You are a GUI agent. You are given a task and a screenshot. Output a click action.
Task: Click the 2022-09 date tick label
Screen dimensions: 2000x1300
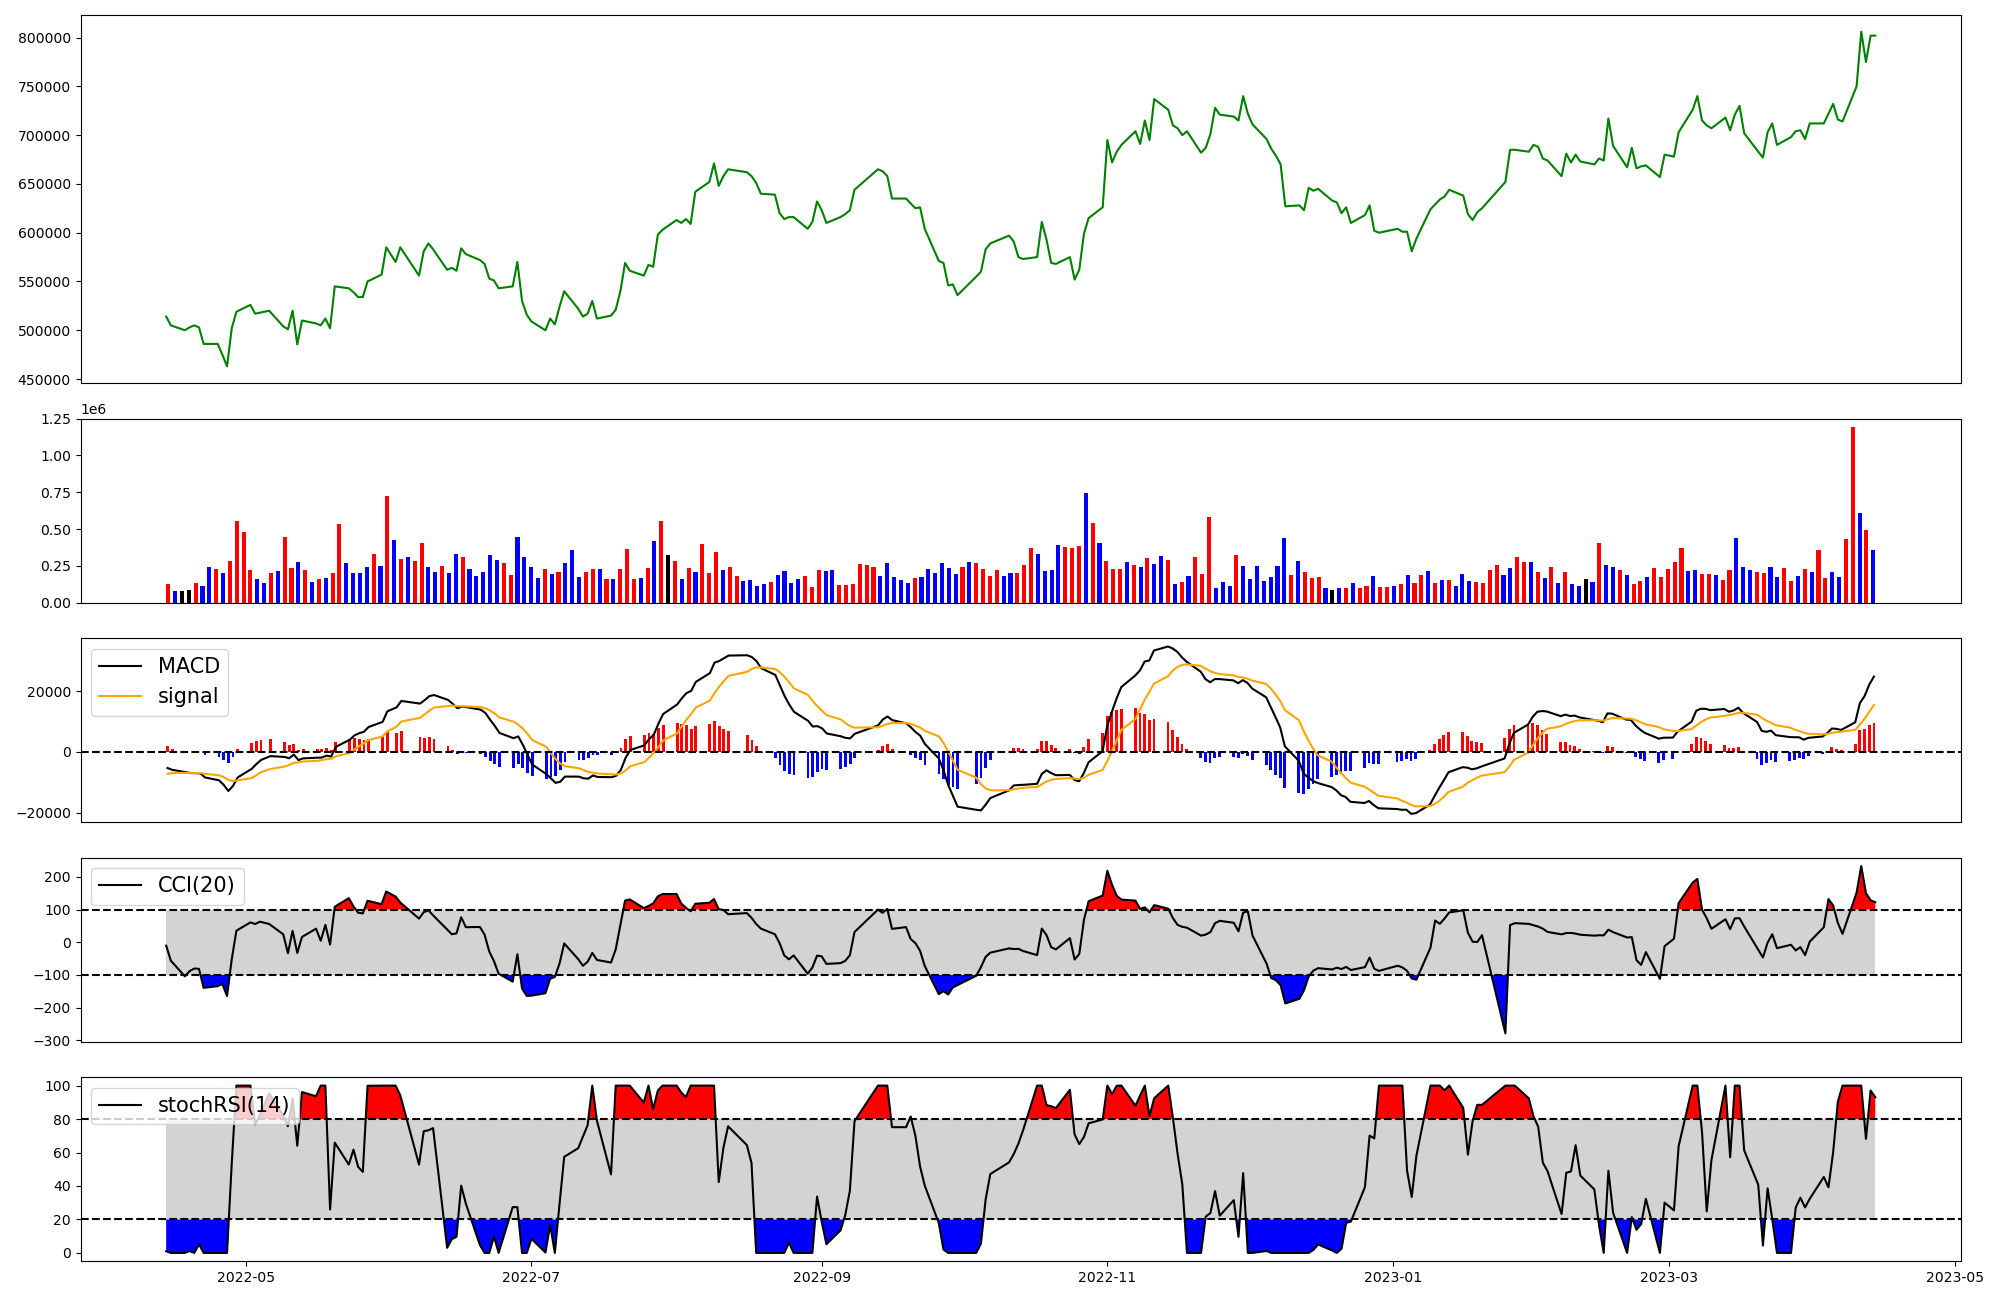pyautogui.click(x=822, y=1276)
